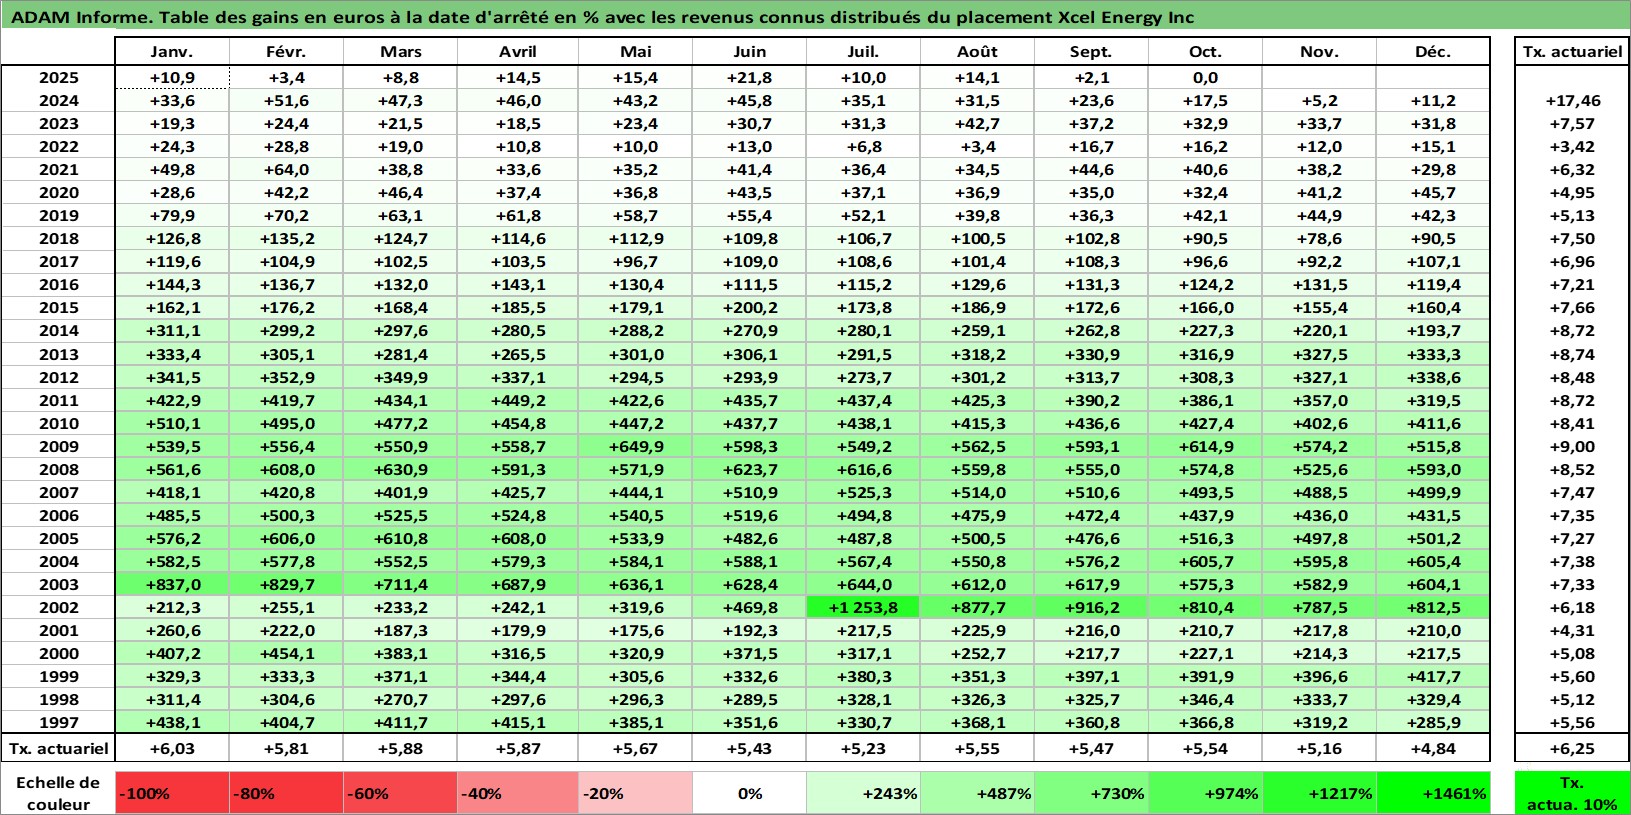Screen dimensions: 1631x815
Task: Click the -20% light pink color swatch
Action: (636, 793)
